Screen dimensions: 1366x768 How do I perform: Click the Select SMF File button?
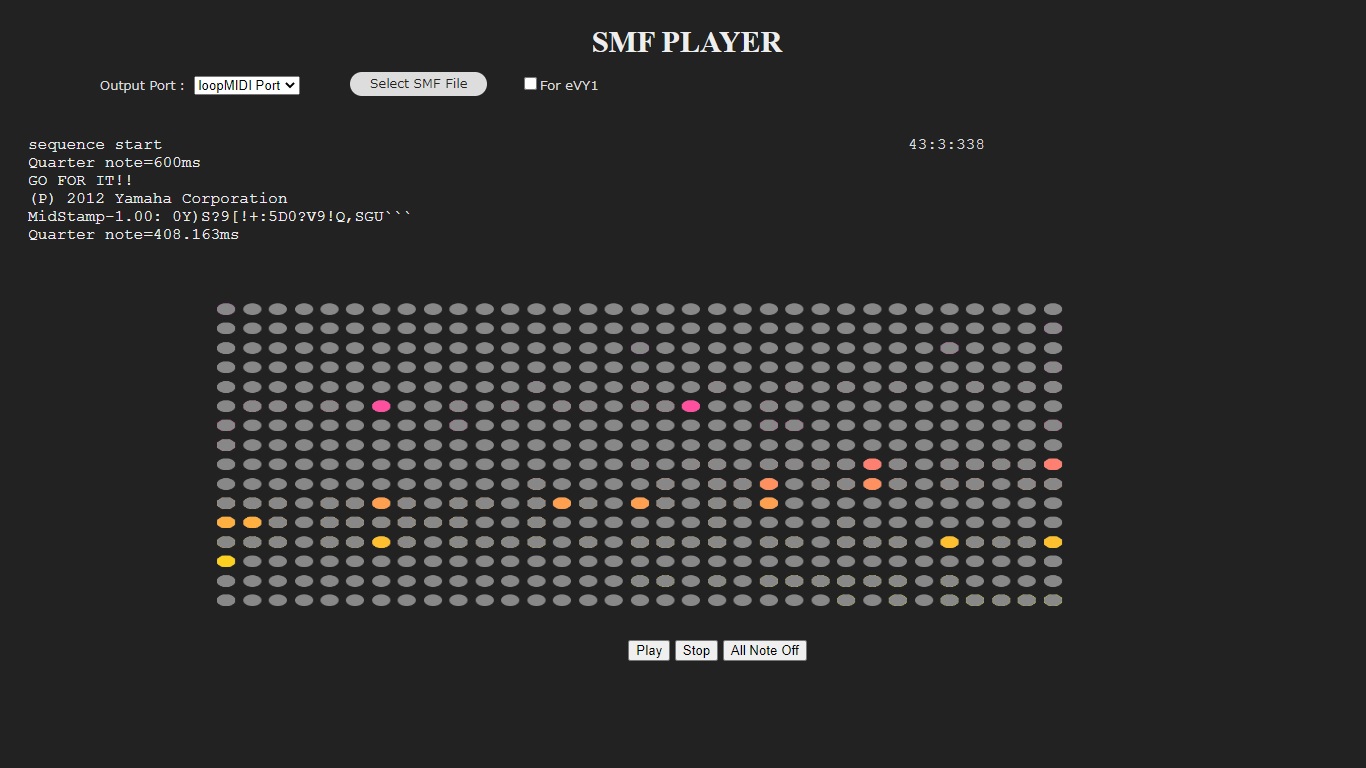coord(418,84)
